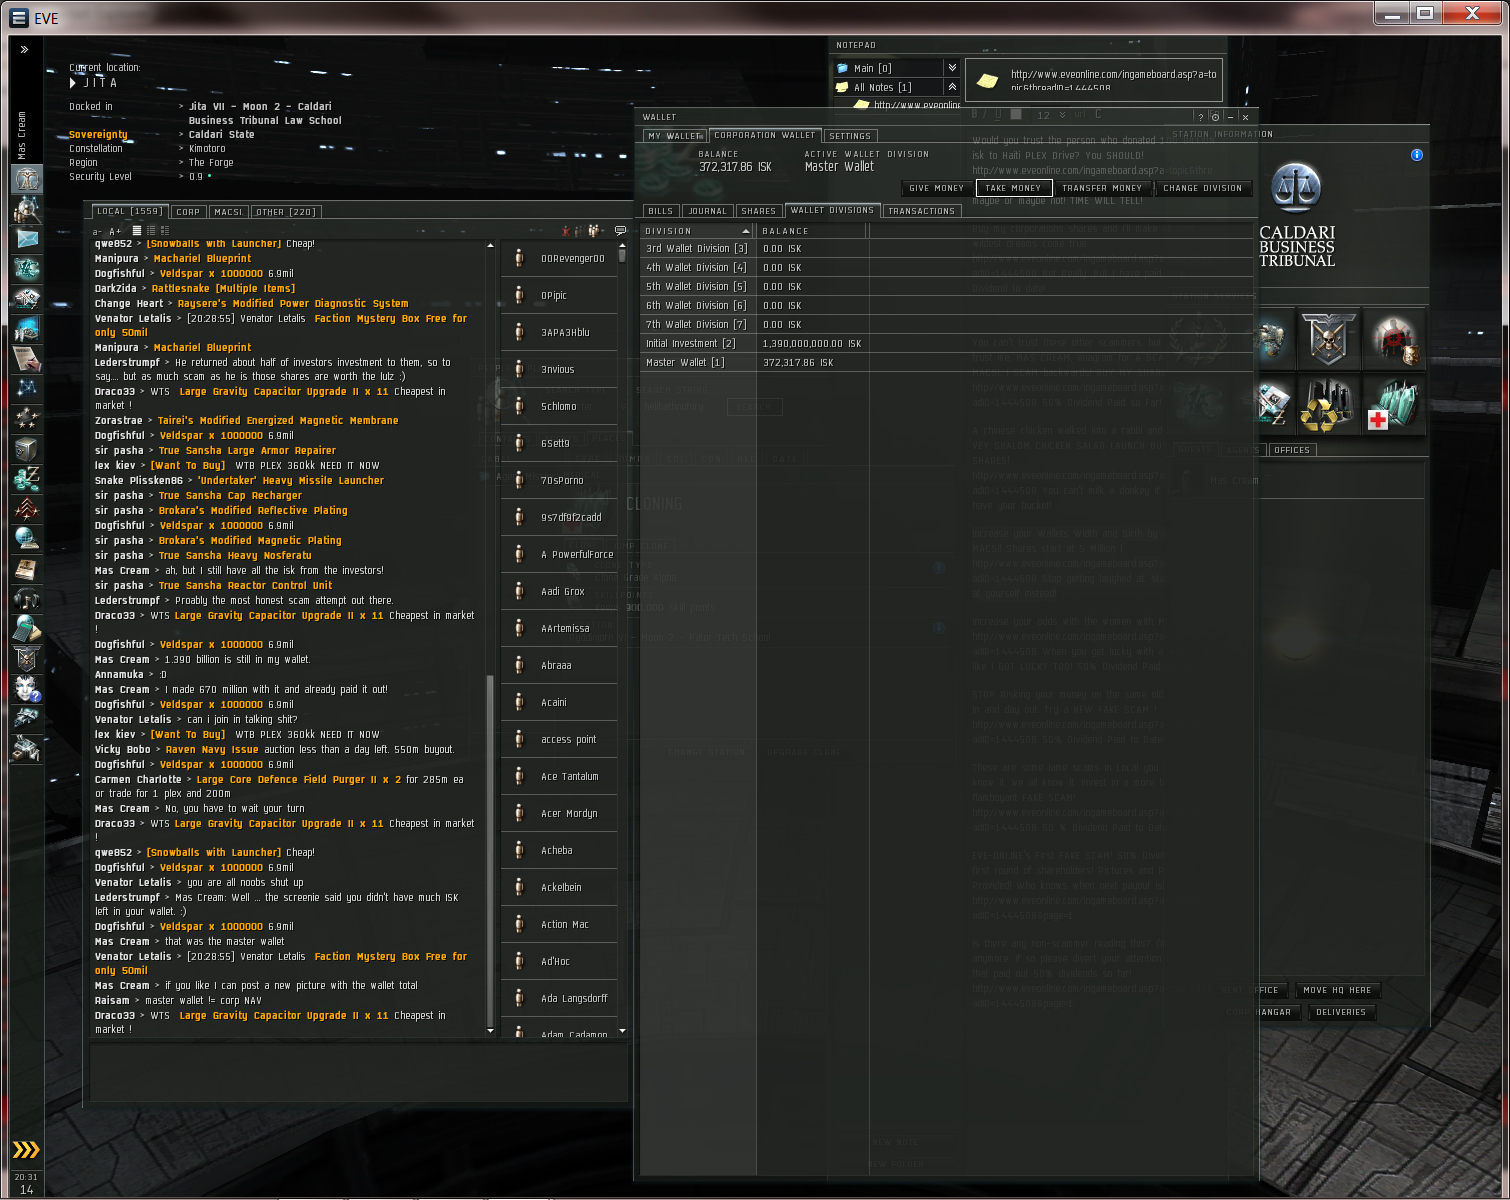Click the yellow triple-arrow at sidebar bottom

[26, 1150]
